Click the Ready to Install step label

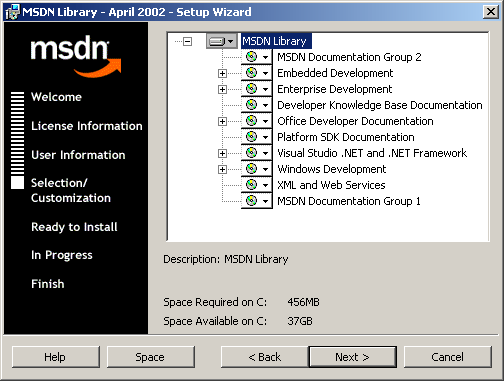[74, 227]
